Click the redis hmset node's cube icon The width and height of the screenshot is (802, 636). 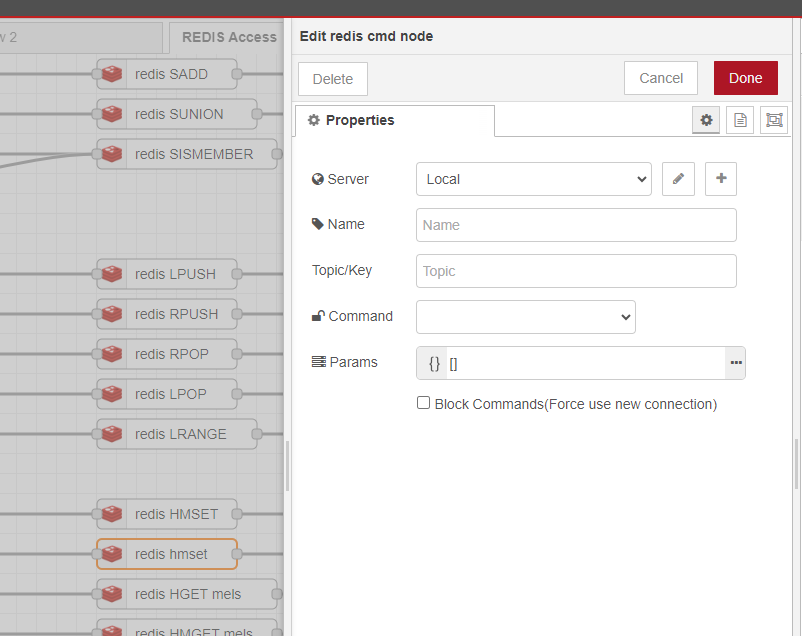pos(112,554)
